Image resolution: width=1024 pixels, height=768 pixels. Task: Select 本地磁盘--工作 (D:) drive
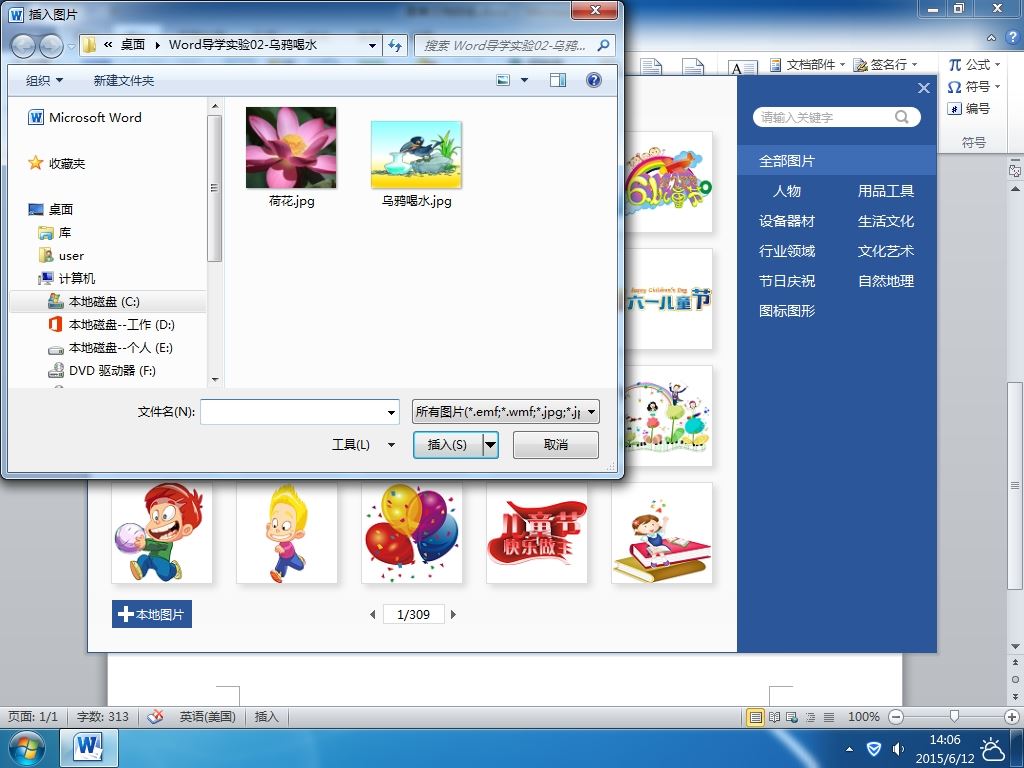pyautogui.click(x=111, y=325)
